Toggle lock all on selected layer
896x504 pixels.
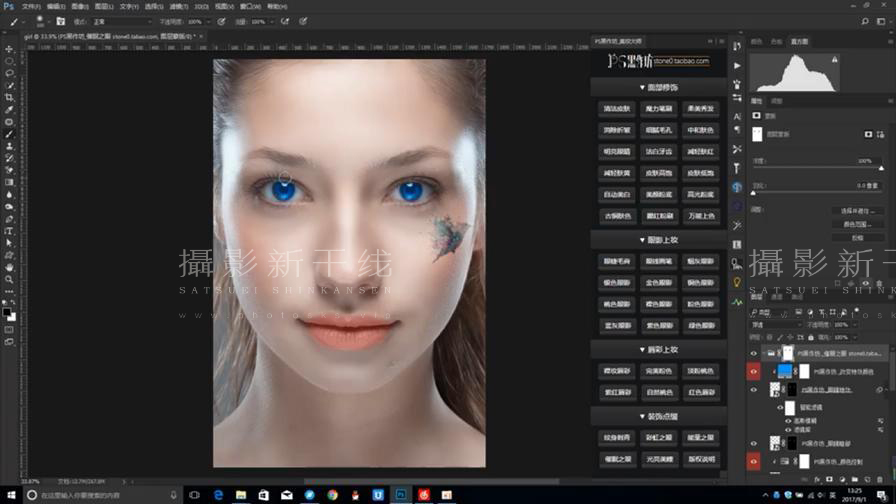(x=811, y=338)
